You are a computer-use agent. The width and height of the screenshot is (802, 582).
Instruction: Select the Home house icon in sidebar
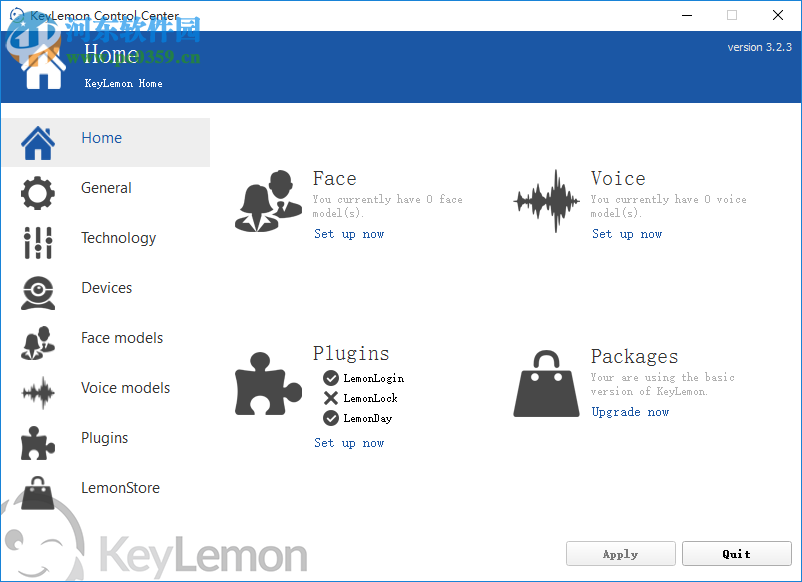(37, 142)
